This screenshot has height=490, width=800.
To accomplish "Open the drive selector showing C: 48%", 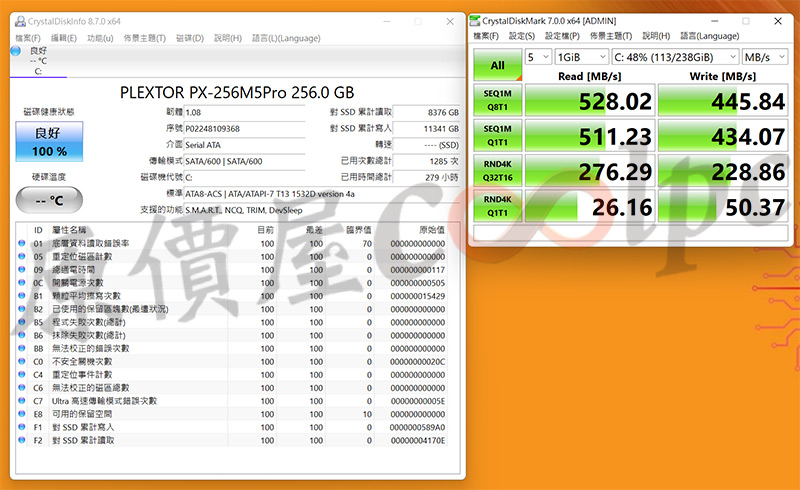I will coord(676,57).
